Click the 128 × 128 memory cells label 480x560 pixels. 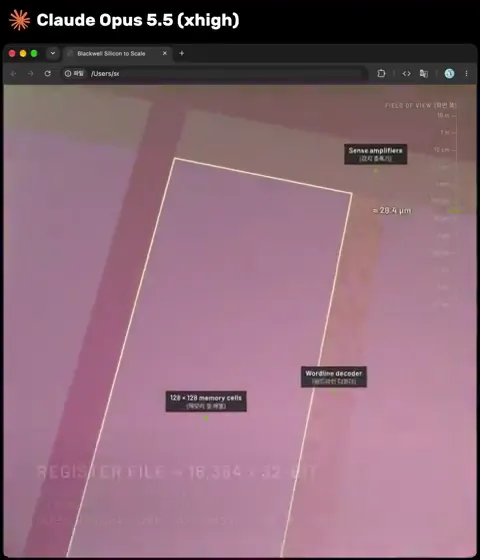click(x=206, y=401)
